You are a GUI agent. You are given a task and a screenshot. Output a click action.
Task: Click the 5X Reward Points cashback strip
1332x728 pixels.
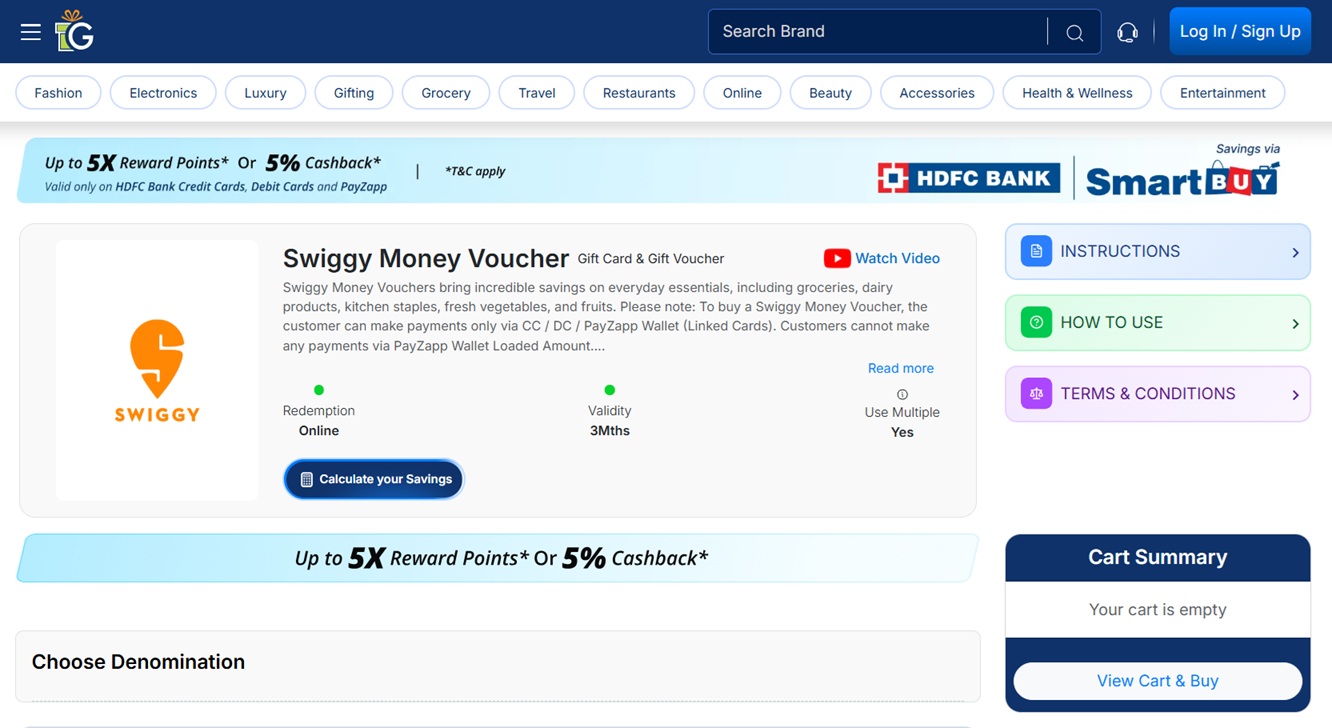tap(497, 558)
